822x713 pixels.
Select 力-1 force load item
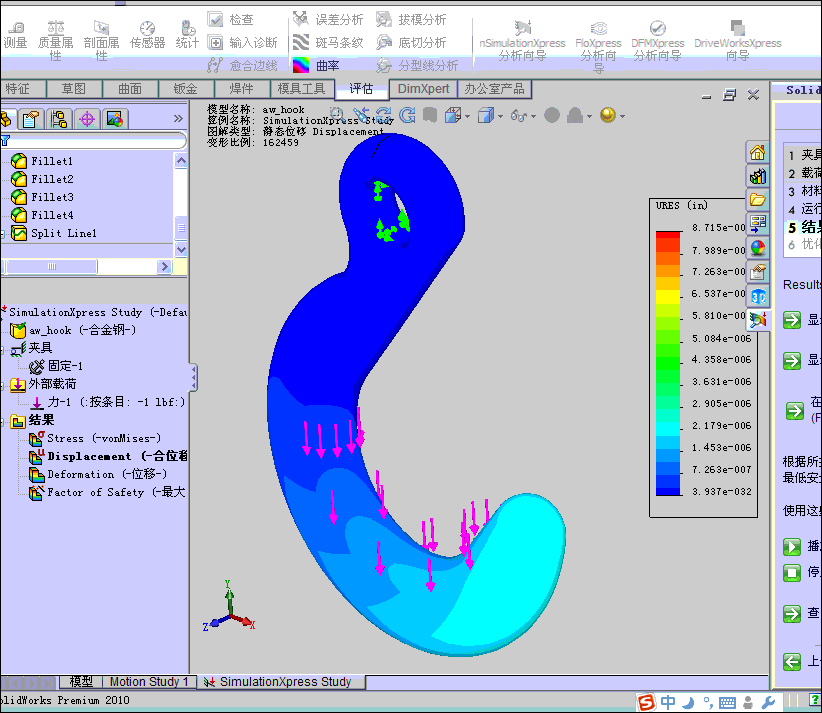click(107, 402)
